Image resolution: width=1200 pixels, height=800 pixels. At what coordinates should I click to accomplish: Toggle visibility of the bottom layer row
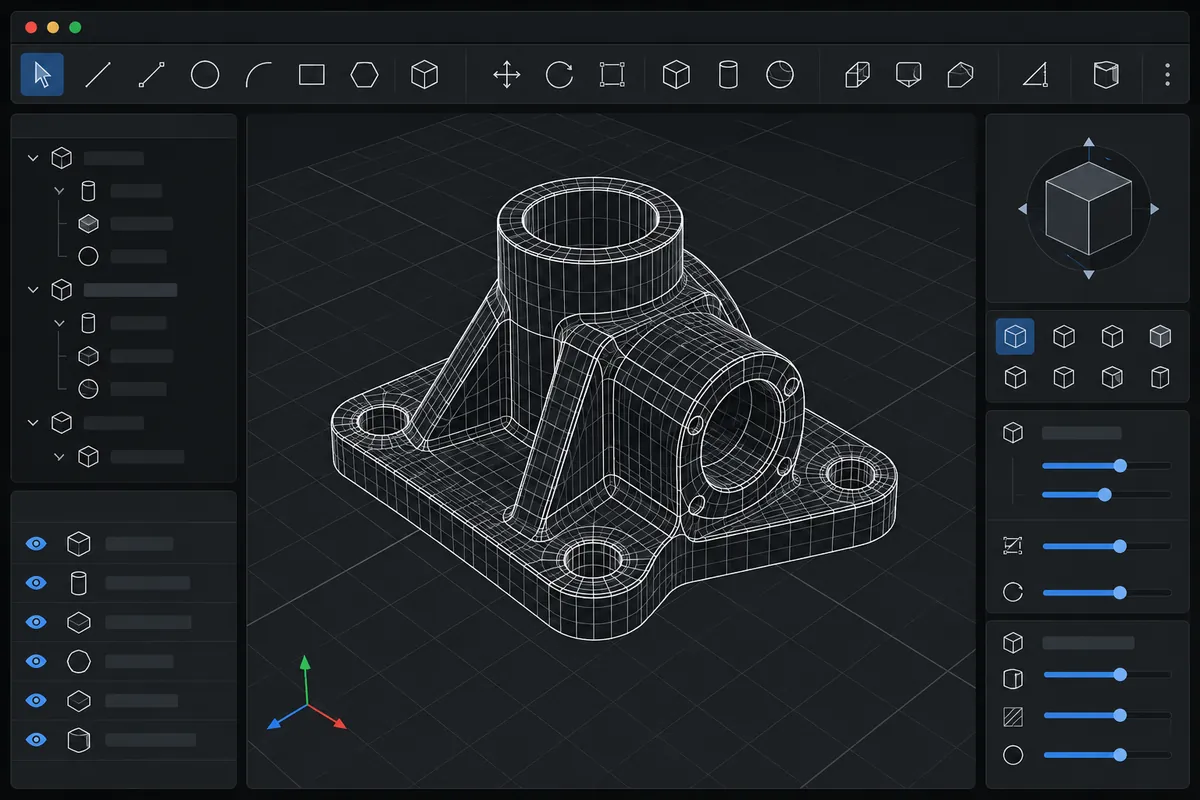(36, 740)
